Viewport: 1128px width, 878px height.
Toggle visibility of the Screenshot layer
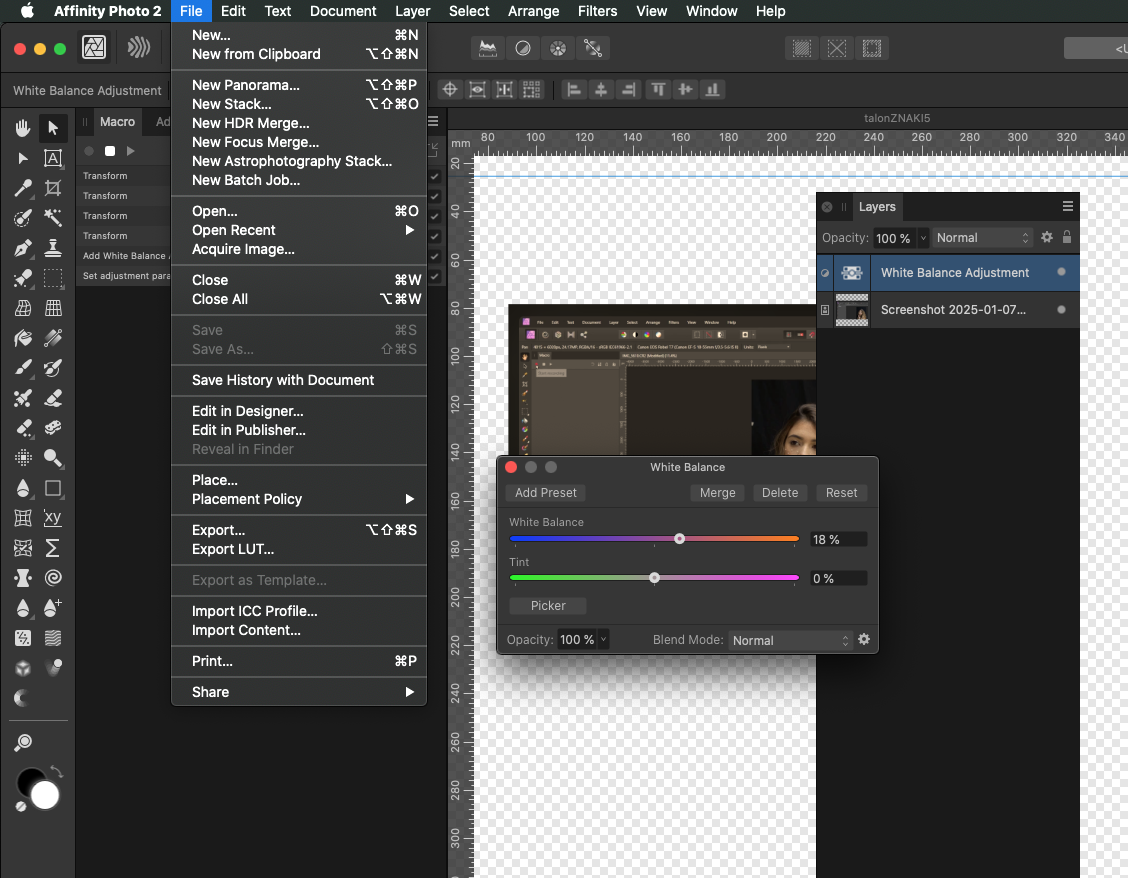[x=1061, y=309]
